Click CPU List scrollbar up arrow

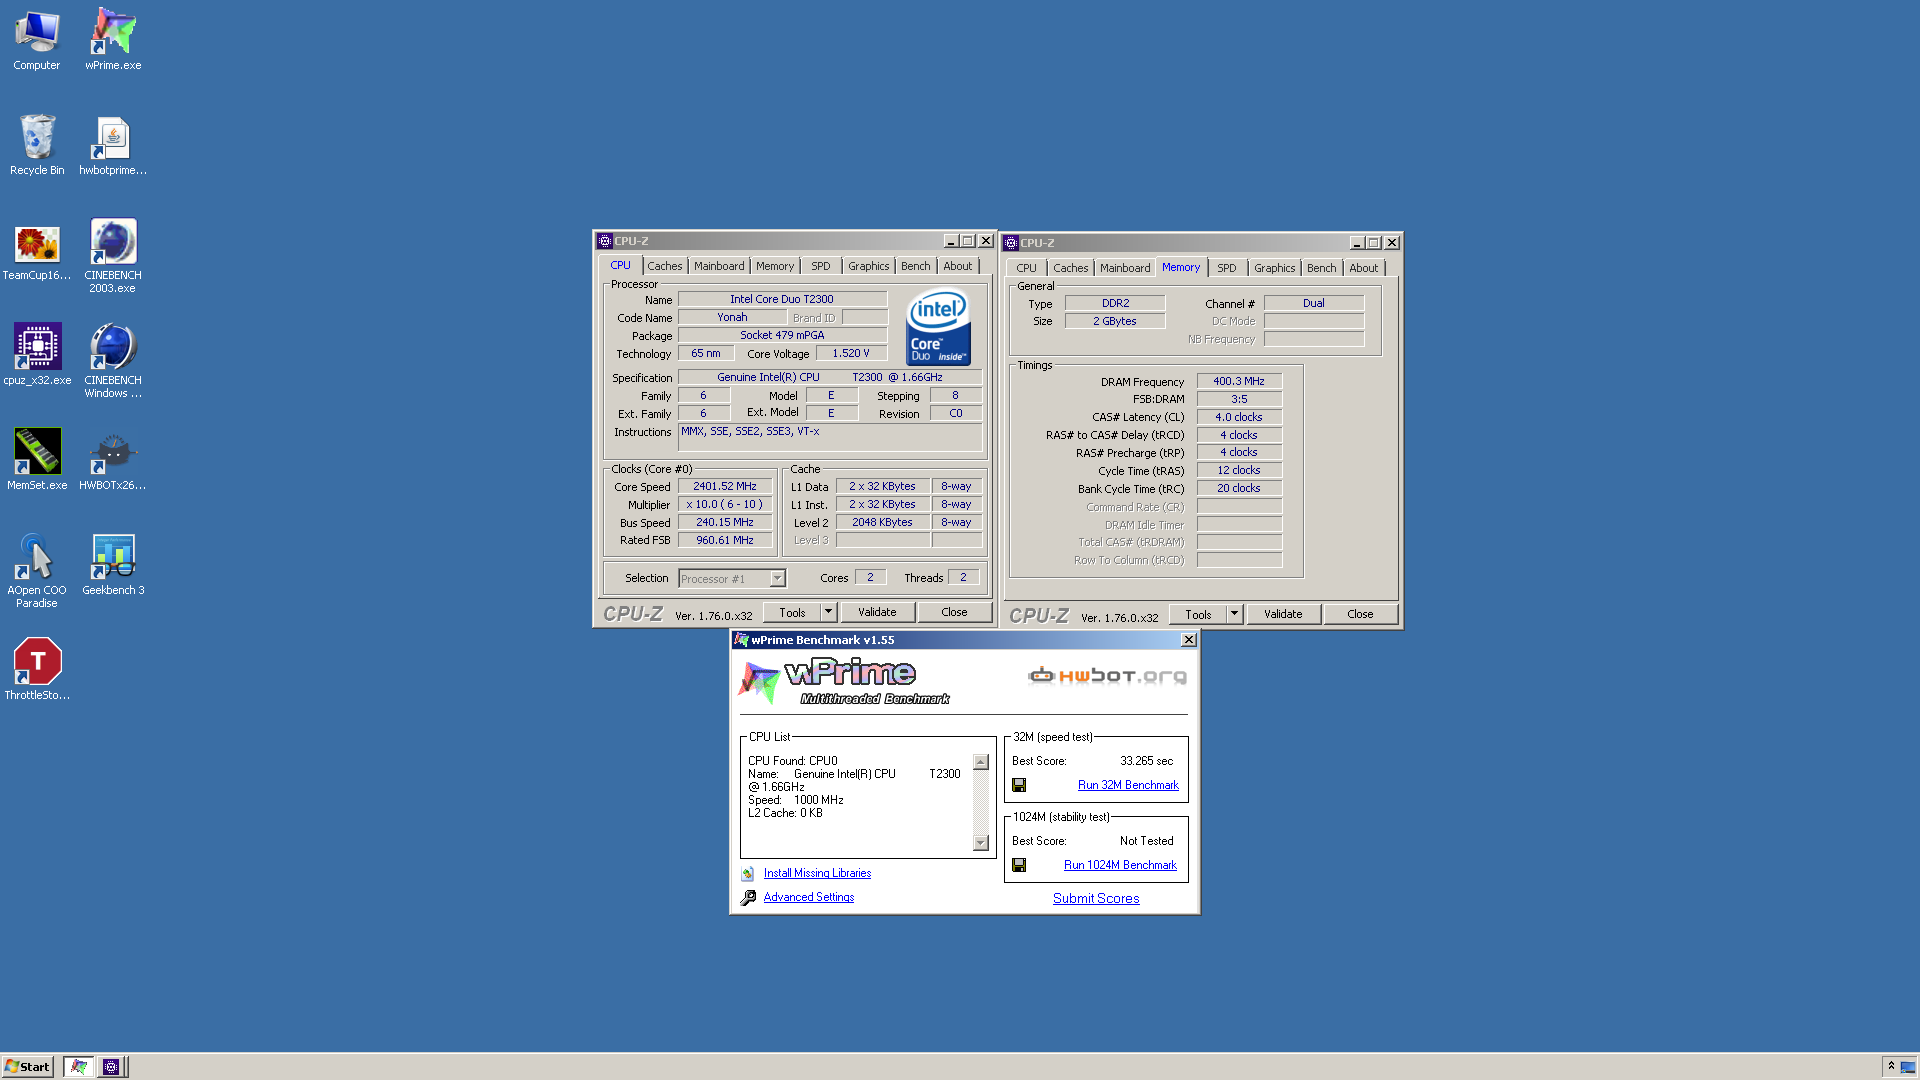pos(981,762)
